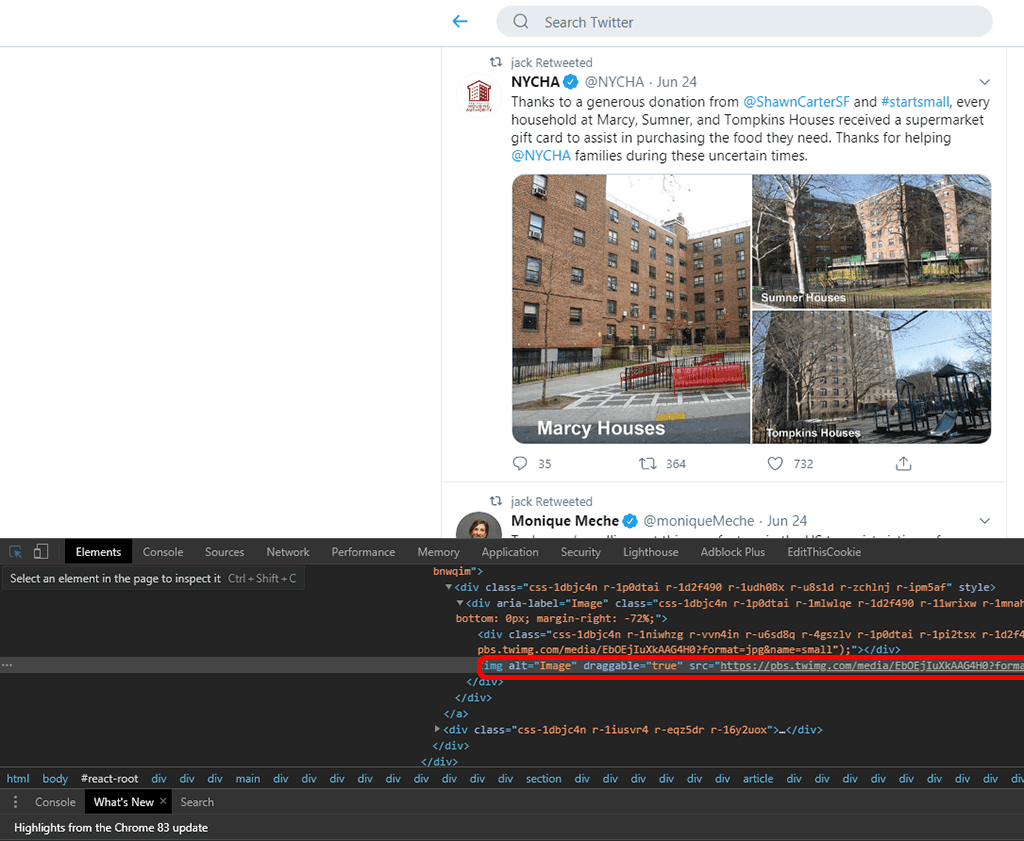1024x841 pixels.
Task: Switch to the Performance tab
Action: tap(363, 552)
